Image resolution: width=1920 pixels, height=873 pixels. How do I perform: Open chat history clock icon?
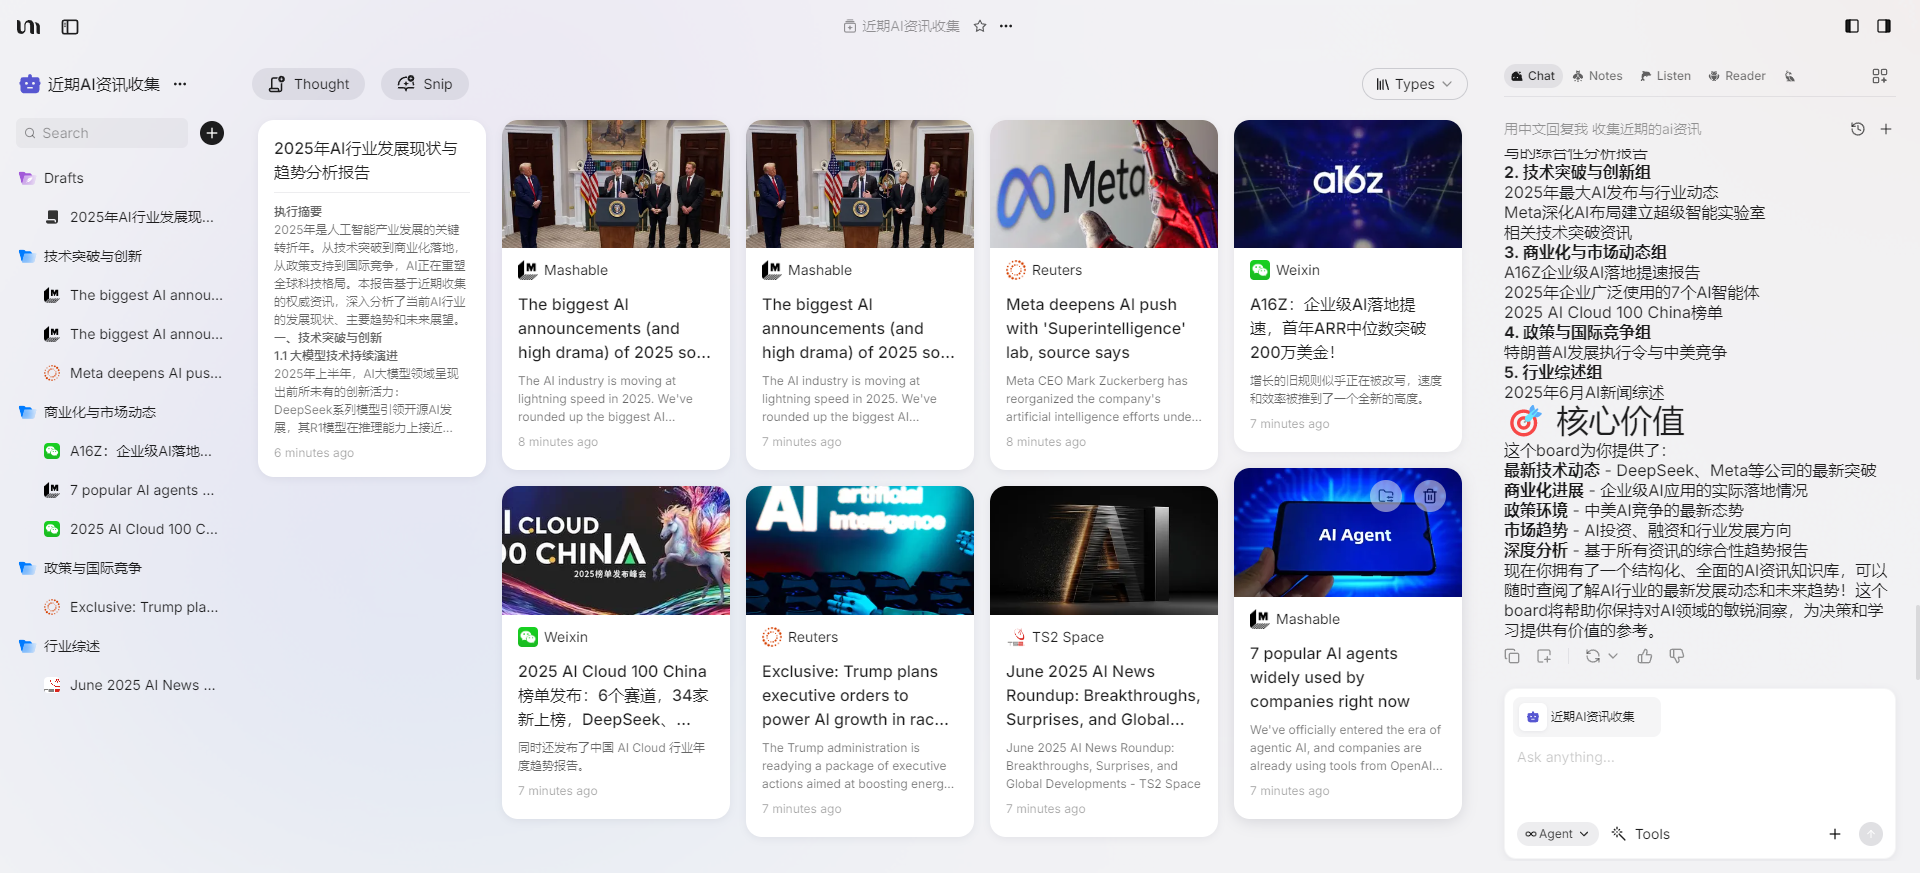(x=1858, y=129)
